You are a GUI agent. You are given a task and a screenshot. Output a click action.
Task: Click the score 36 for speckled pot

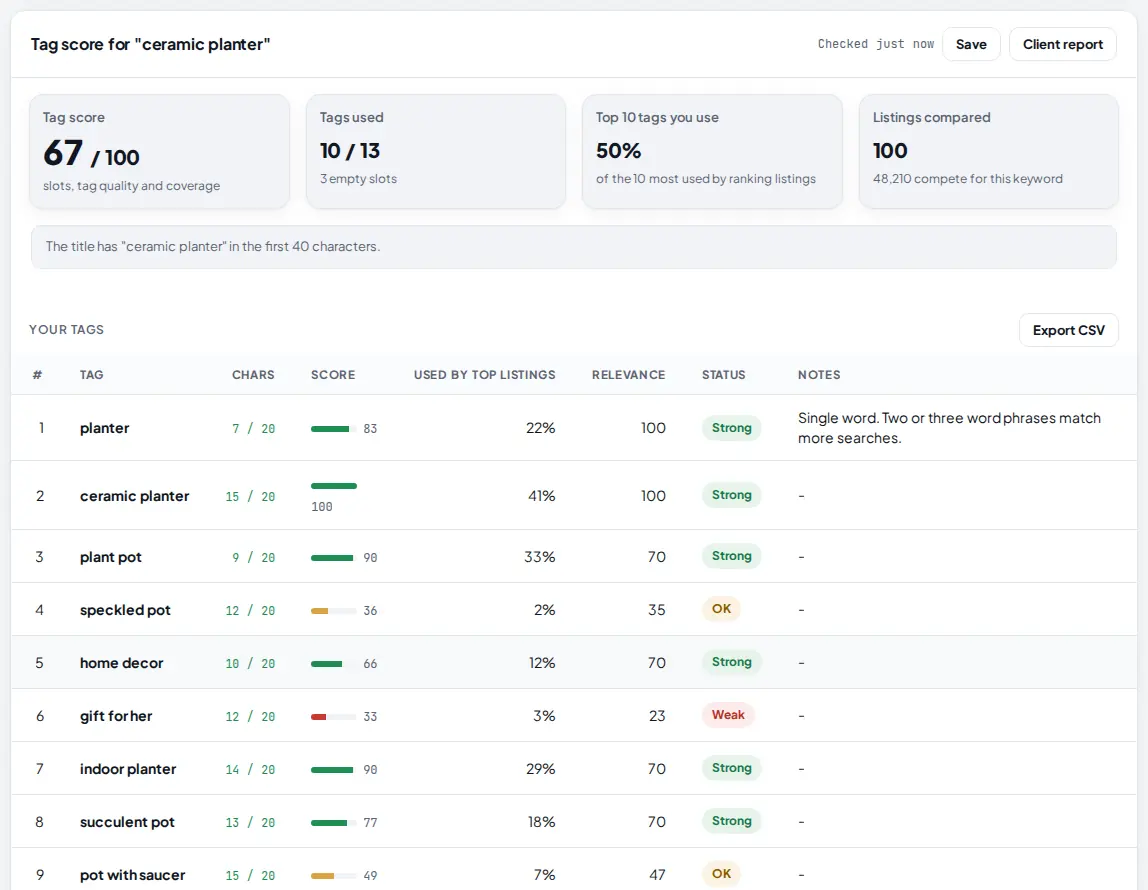tap(370, 610)
